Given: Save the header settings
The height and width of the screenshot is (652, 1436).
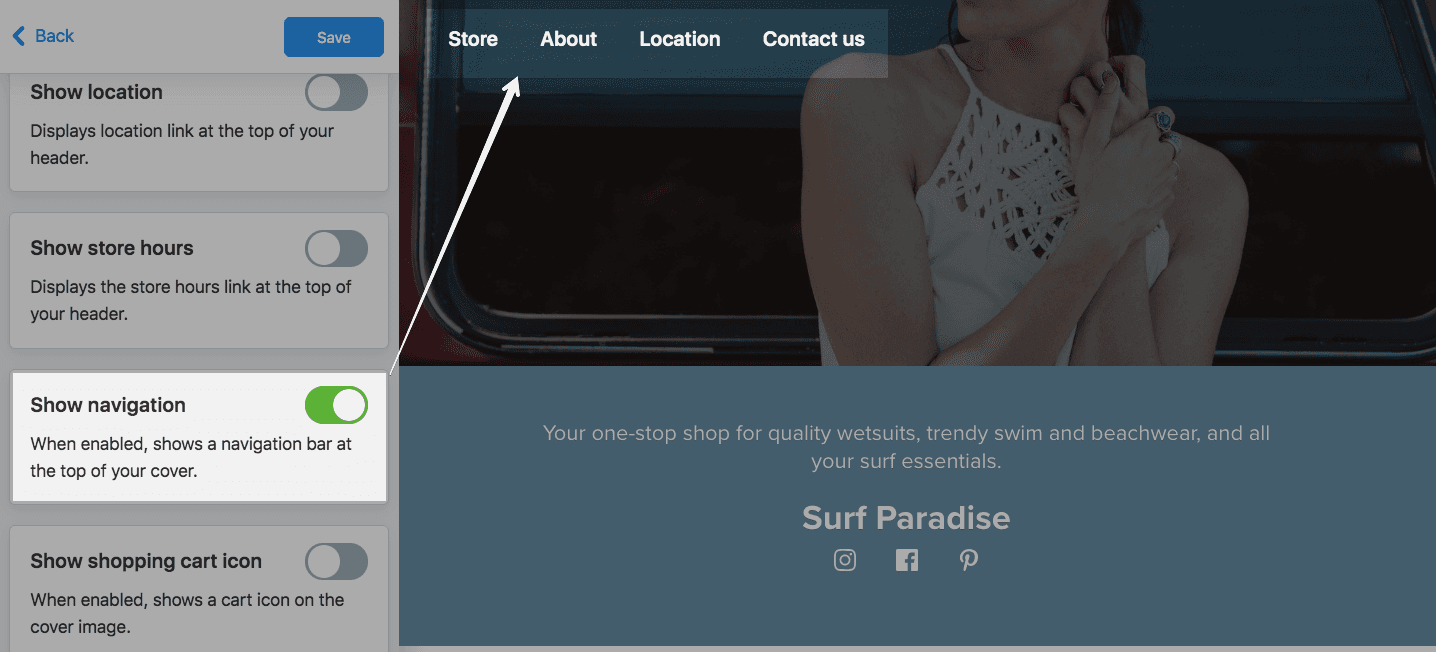Looking at the screenshot, I should point(334,37).
